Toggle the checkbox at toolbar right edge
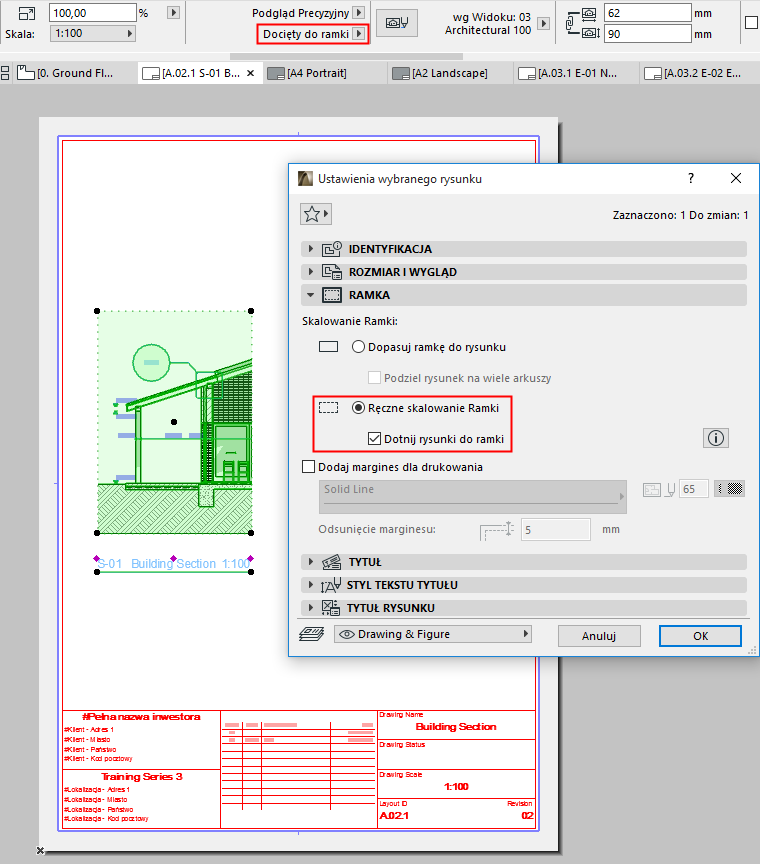Image resolution: width=760 pixels, height=864 pixels. click(752, 23)
